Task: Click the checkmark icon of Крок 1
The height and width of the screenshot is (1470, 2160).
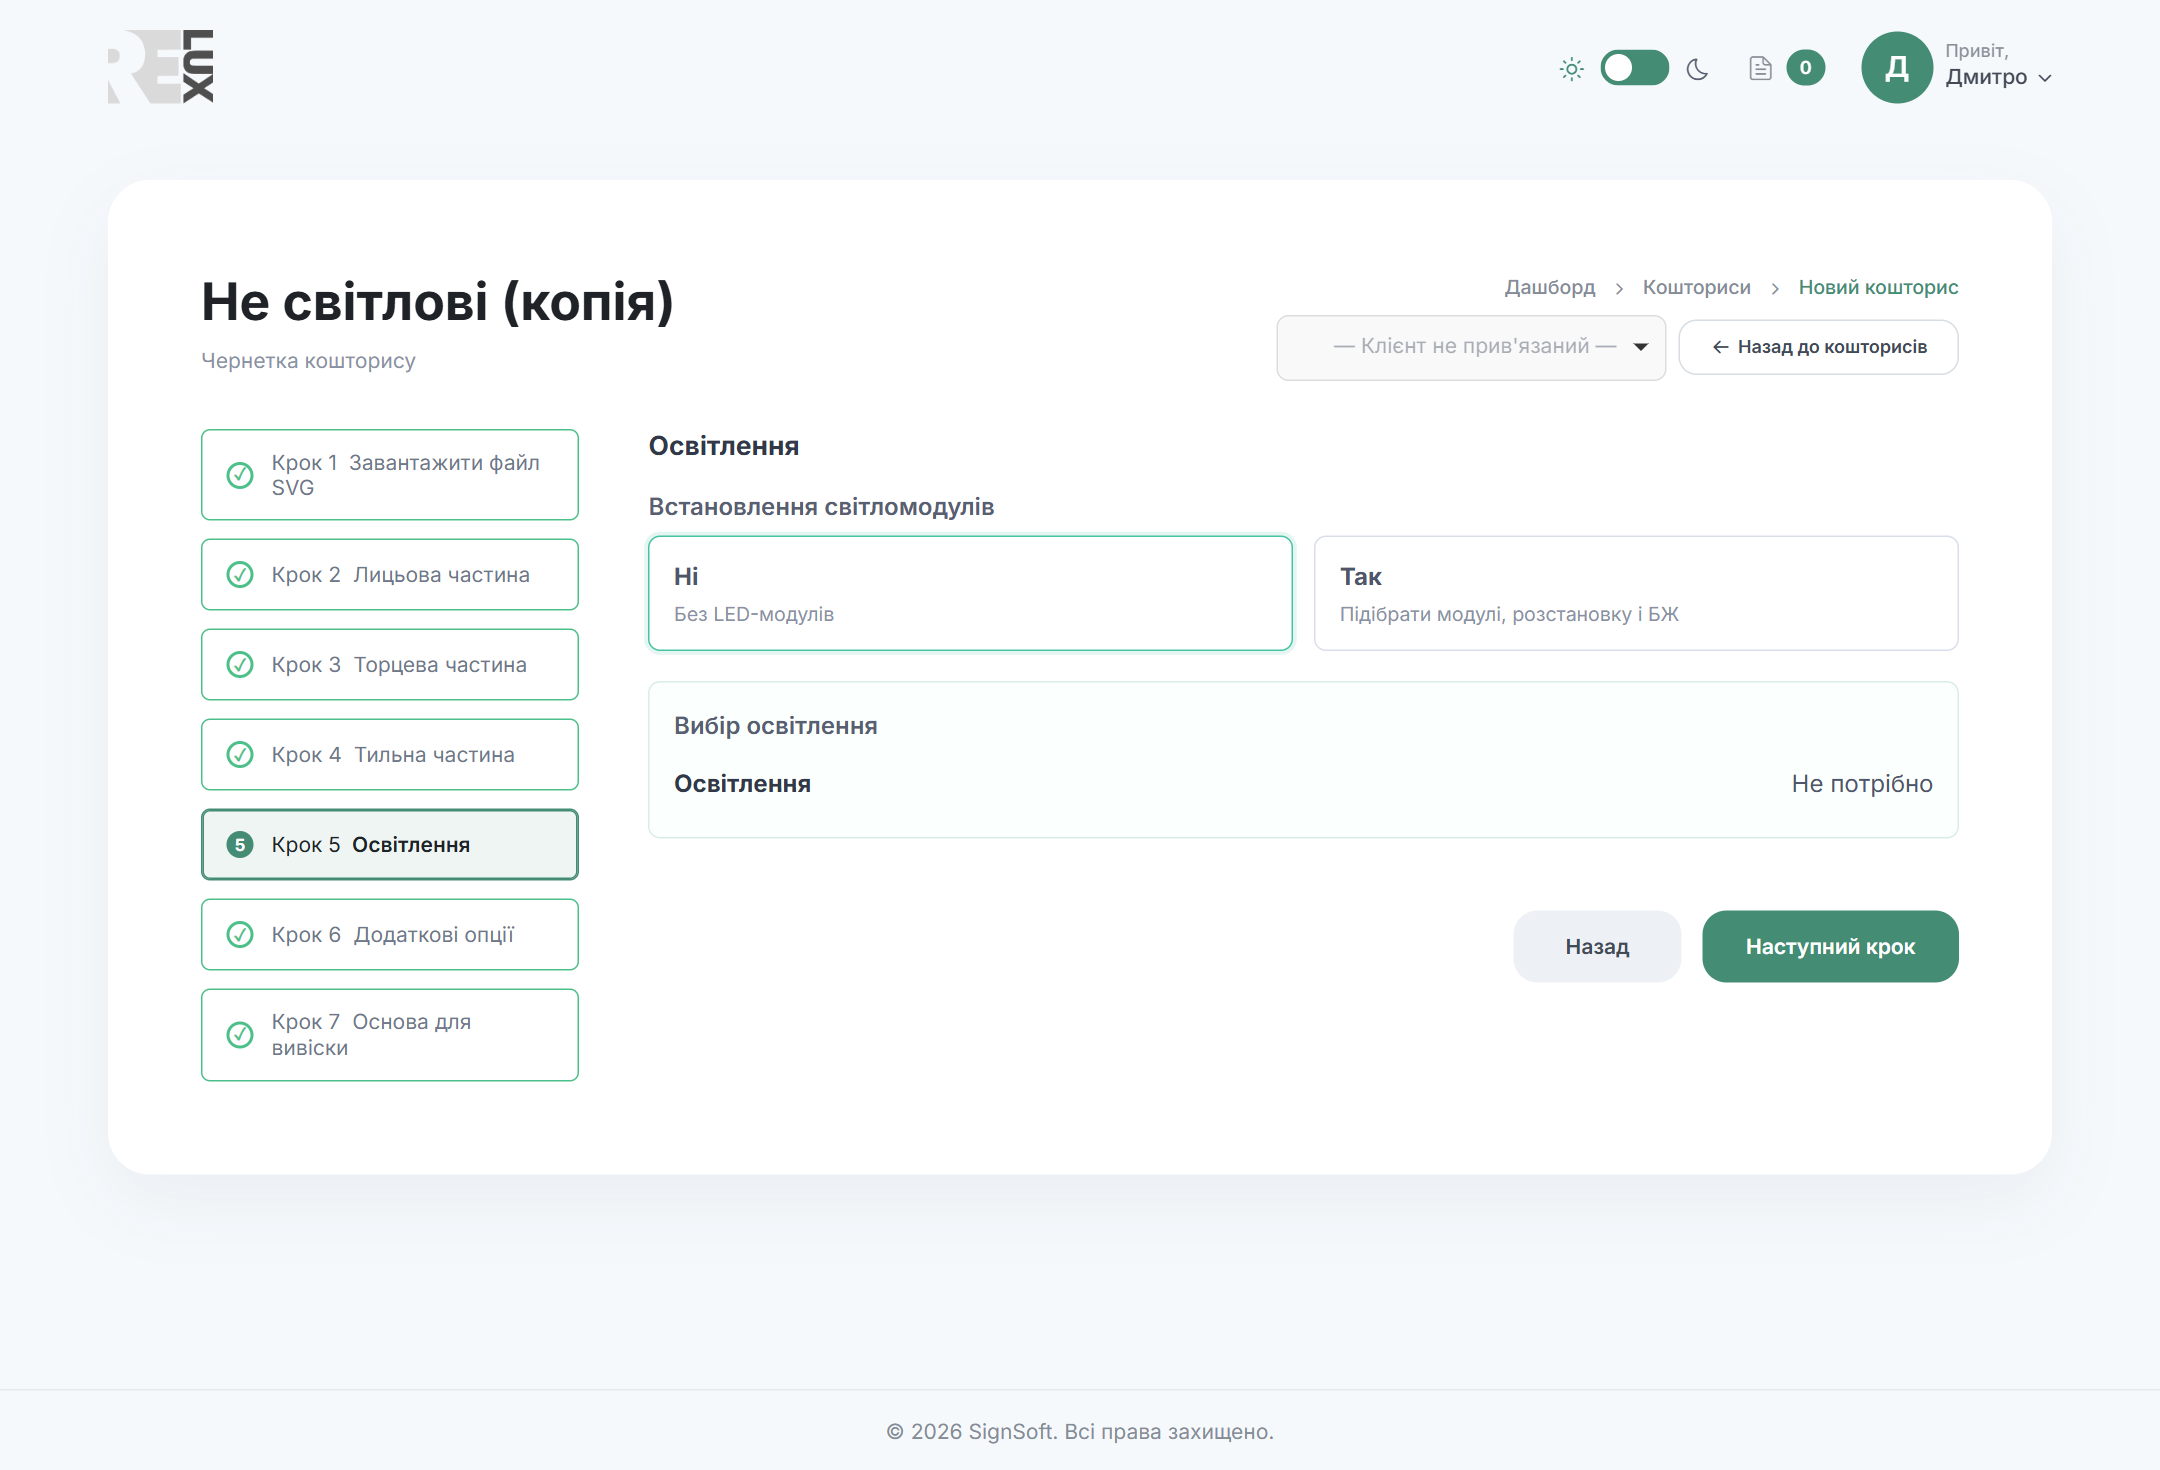Action: pos(240,475)
